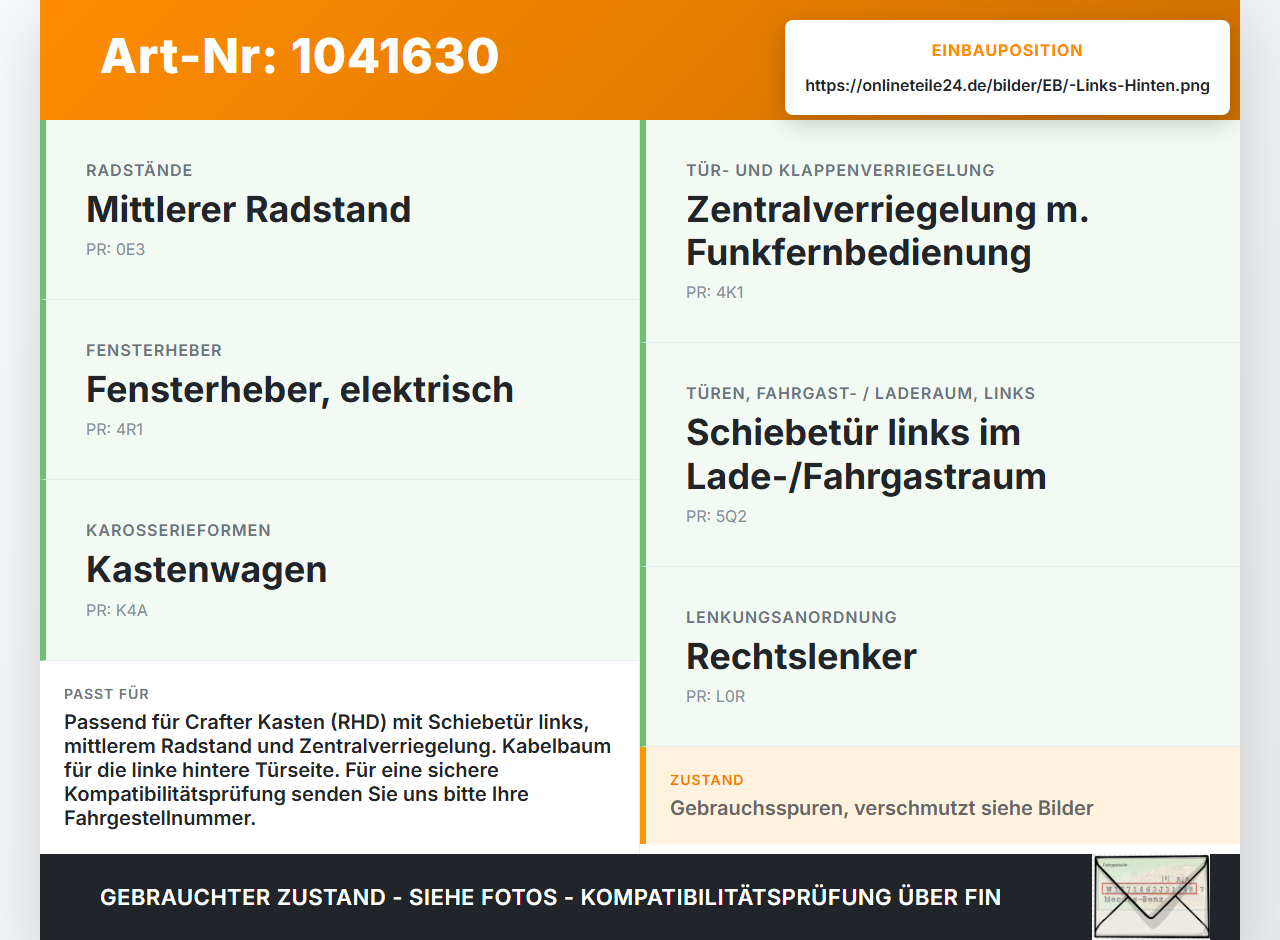The width and height of the screenshot is (1280, 940).
Task: Select the Rechtslenker steering entry
Action: (x=940, y=657)
